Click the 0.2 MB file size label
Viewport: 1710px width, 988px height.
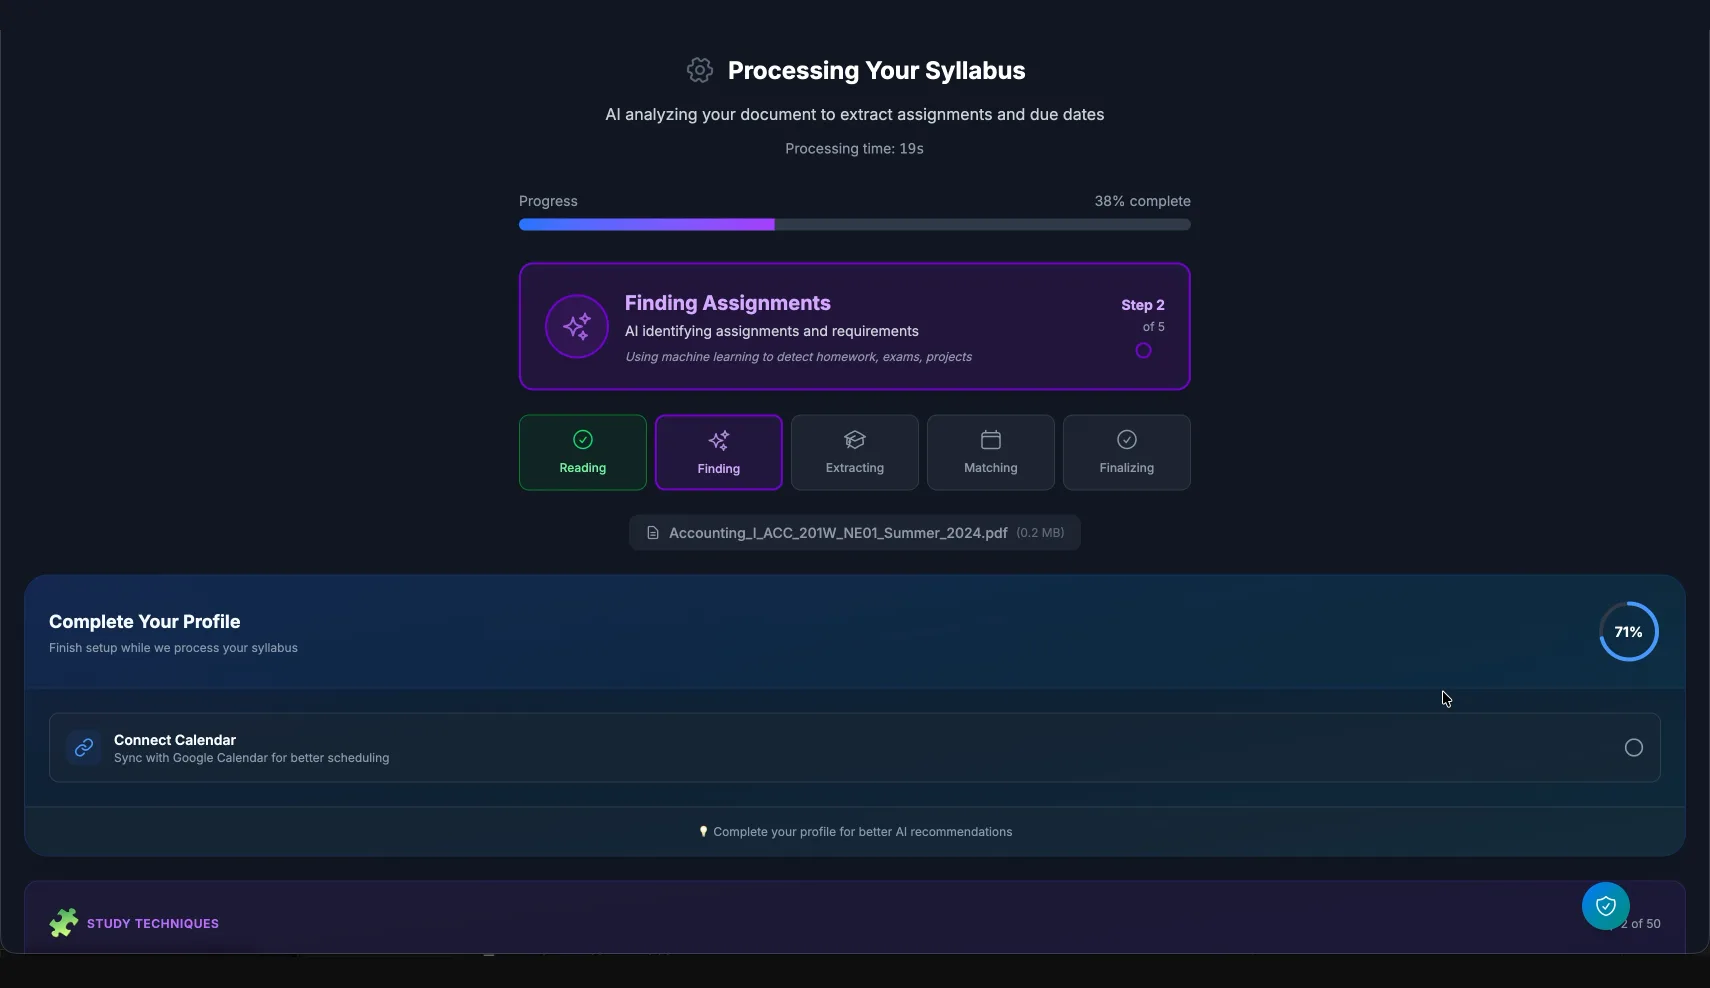[x=1040, y=533]
